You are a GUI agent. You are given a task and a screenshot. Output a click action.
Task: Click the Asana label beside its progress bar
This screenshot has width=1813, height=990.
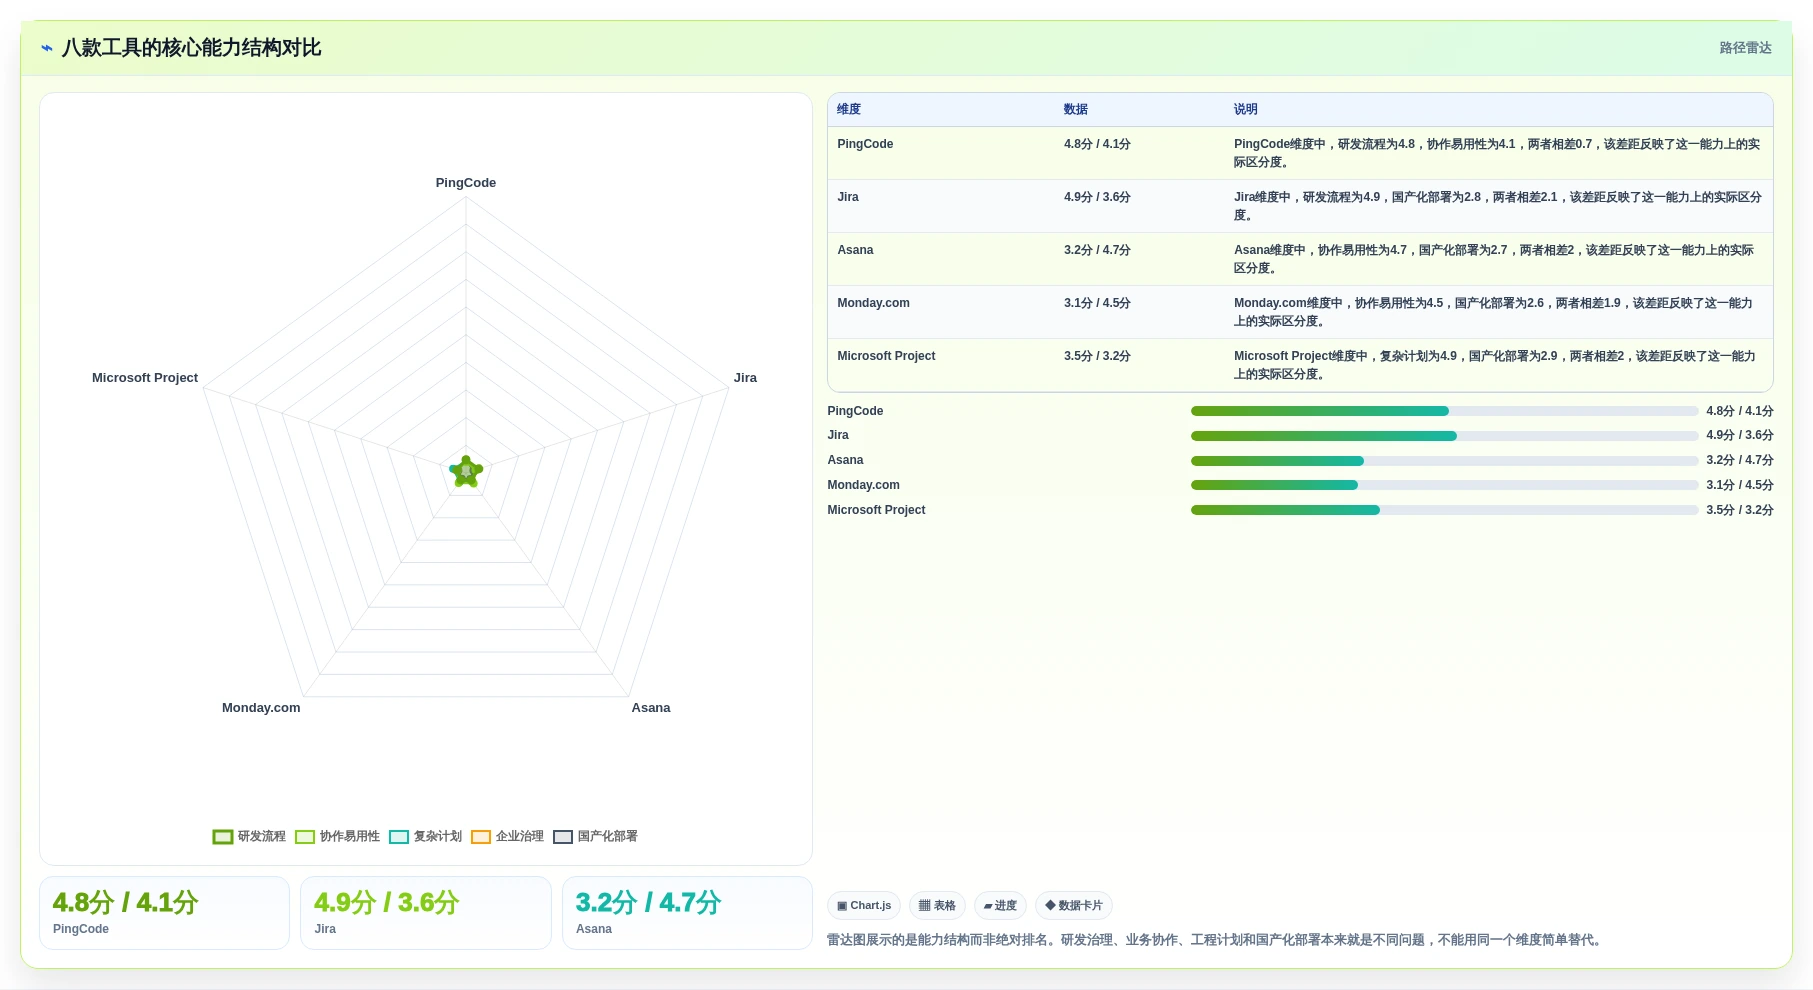[845, 460]
